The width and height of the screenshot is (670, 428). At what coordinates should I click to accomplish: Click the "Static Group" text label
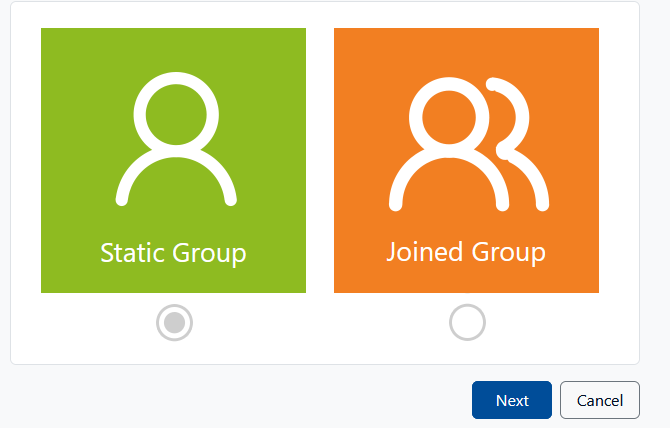(173, 252)
